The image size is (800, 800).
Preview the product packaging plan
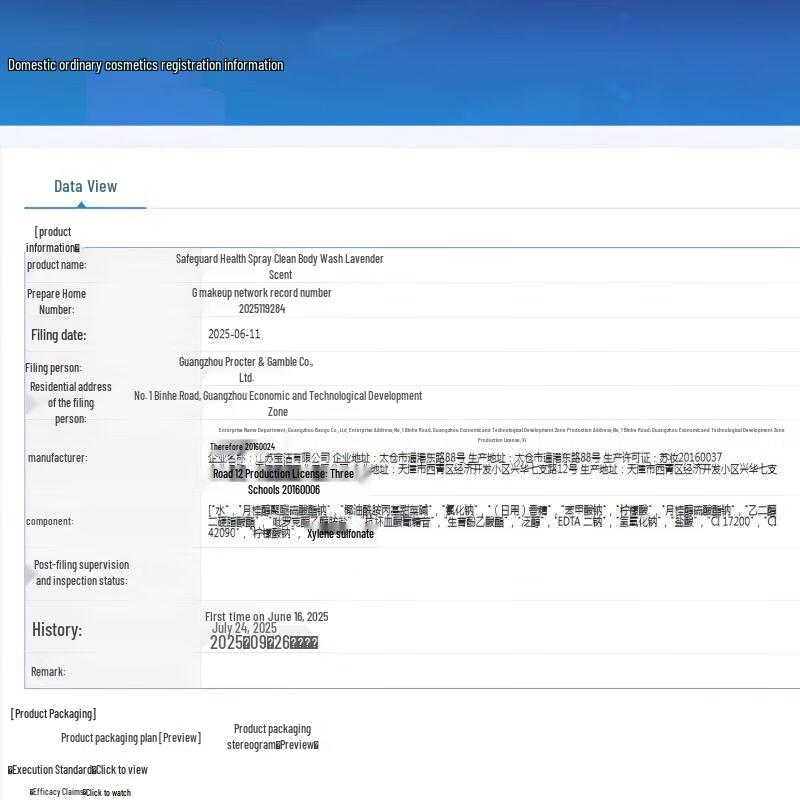[x=130, y=738]
